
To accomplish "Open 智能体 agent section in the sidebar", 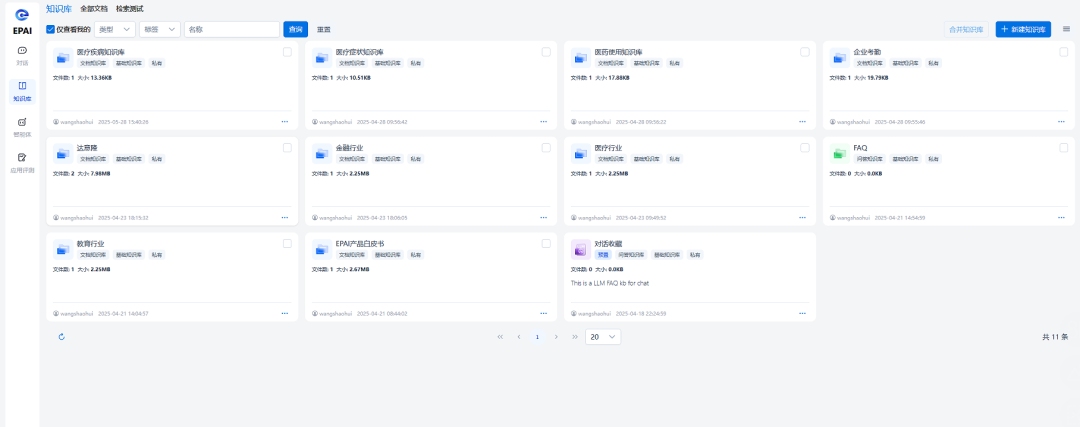I will pyautogui.click(x=22, y=125).
